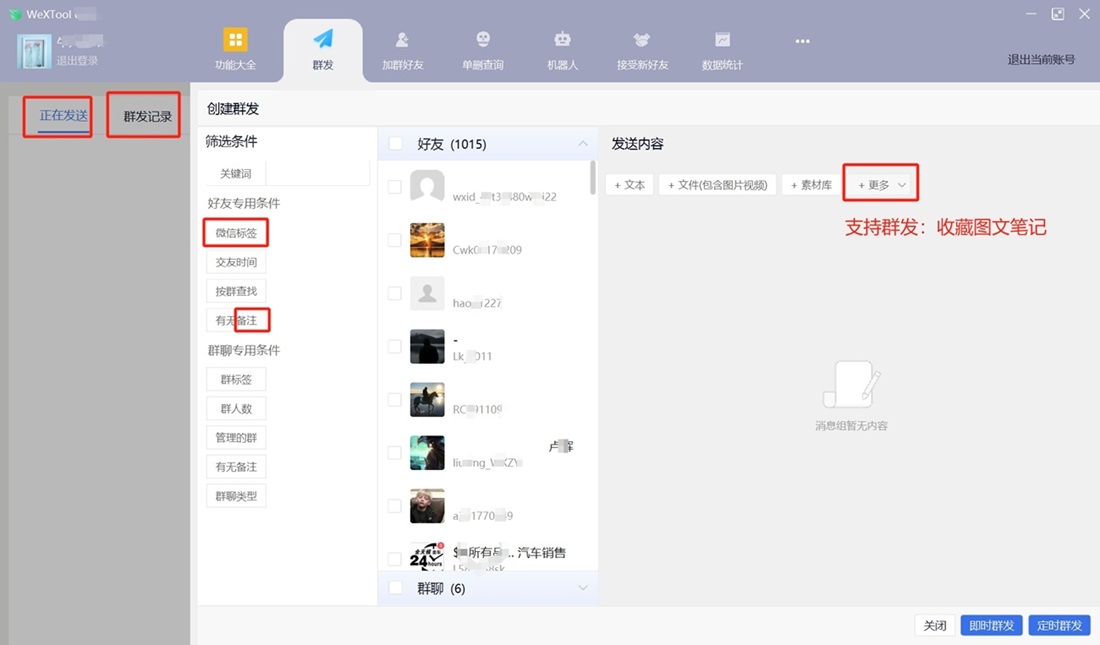The height and width of the screenshot is (645, 1100).
Task: Click the account avatar picture
Action: 34,51
